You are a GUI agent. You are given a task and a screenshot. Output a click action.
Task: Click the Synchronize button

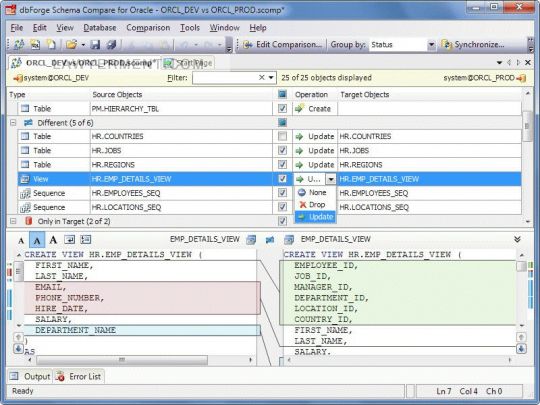(474, 45)
